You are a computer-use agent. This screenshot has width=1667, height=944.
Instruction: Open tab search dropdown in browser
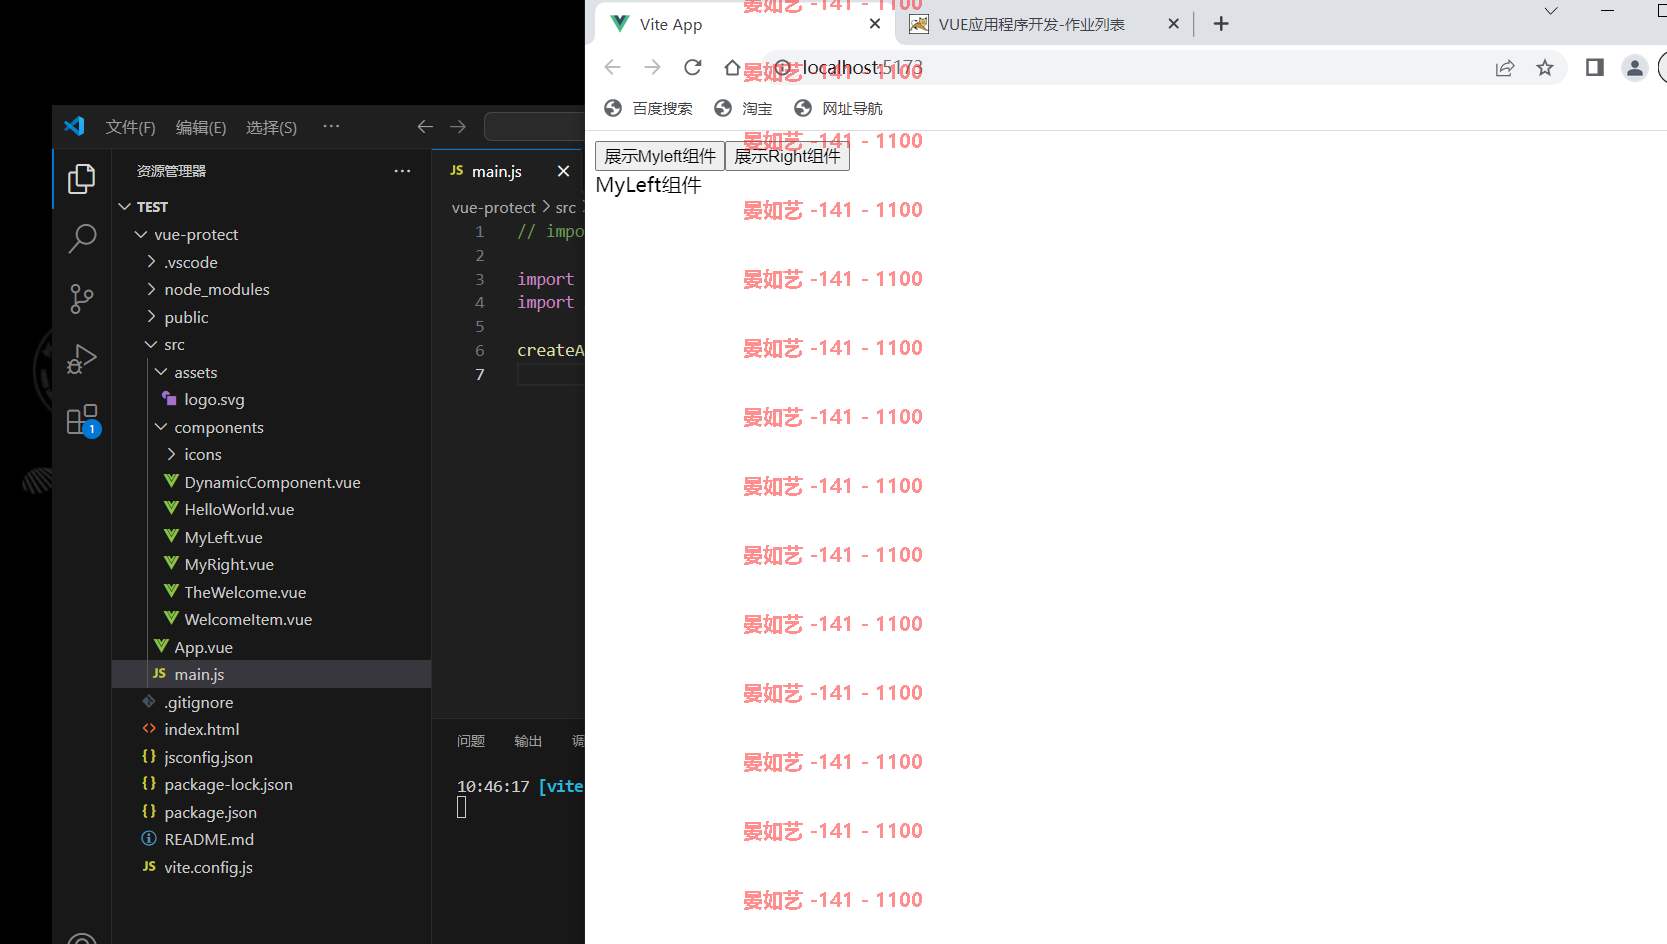tap(1551, 11)
